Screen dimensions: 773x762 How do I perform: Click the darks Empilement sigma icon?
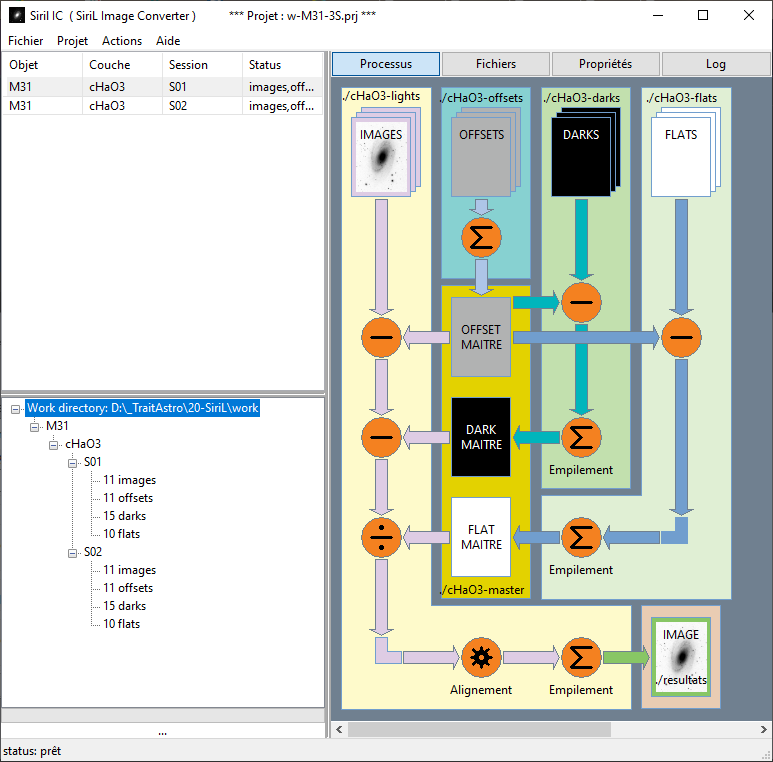pos(581,437)
